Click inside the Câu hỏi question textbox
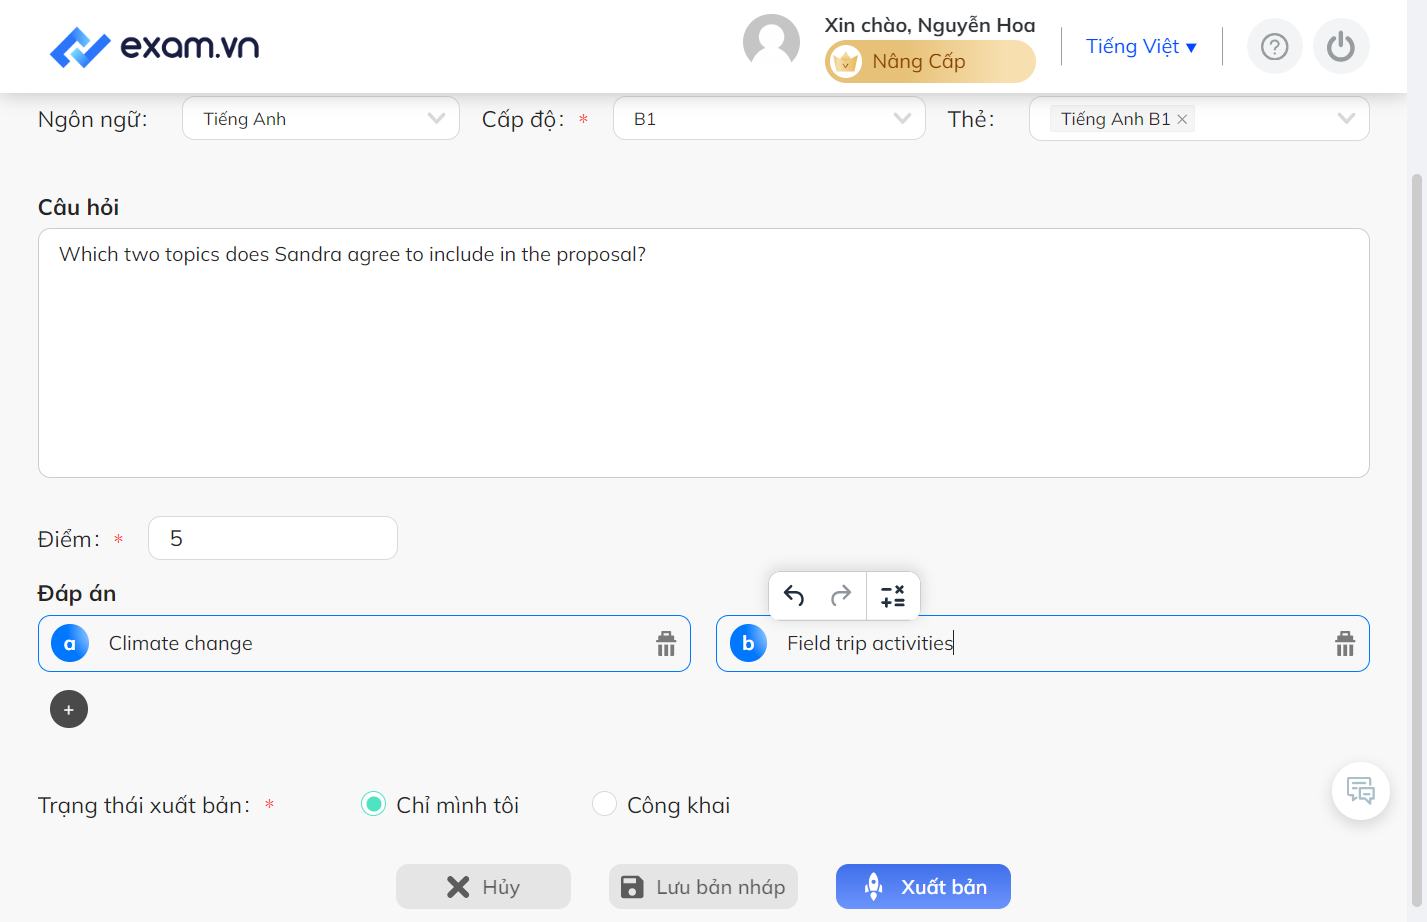The height and width of the screenshot is (922, 1427). [x=703, y=353]
